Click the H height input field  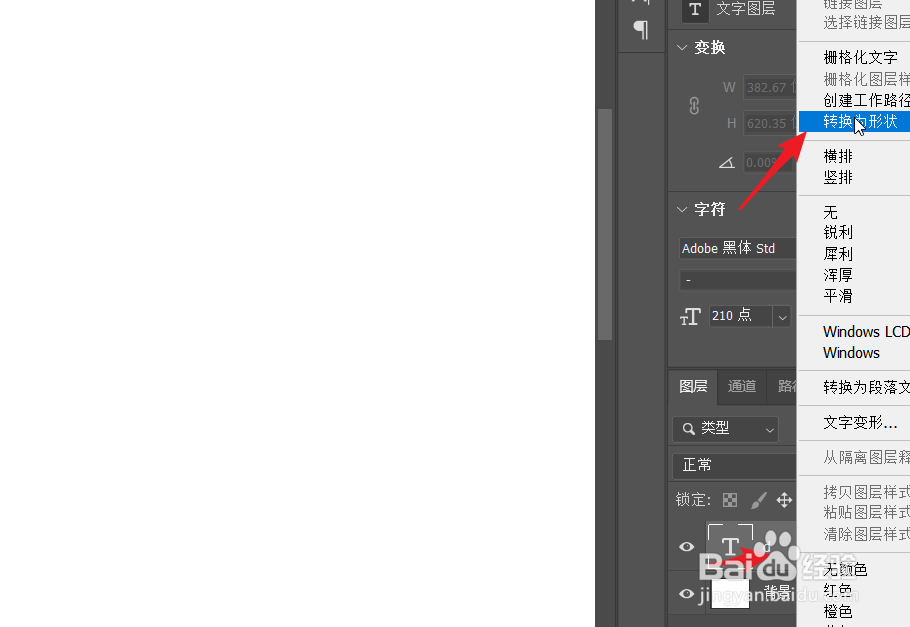(x=770, y=124)
